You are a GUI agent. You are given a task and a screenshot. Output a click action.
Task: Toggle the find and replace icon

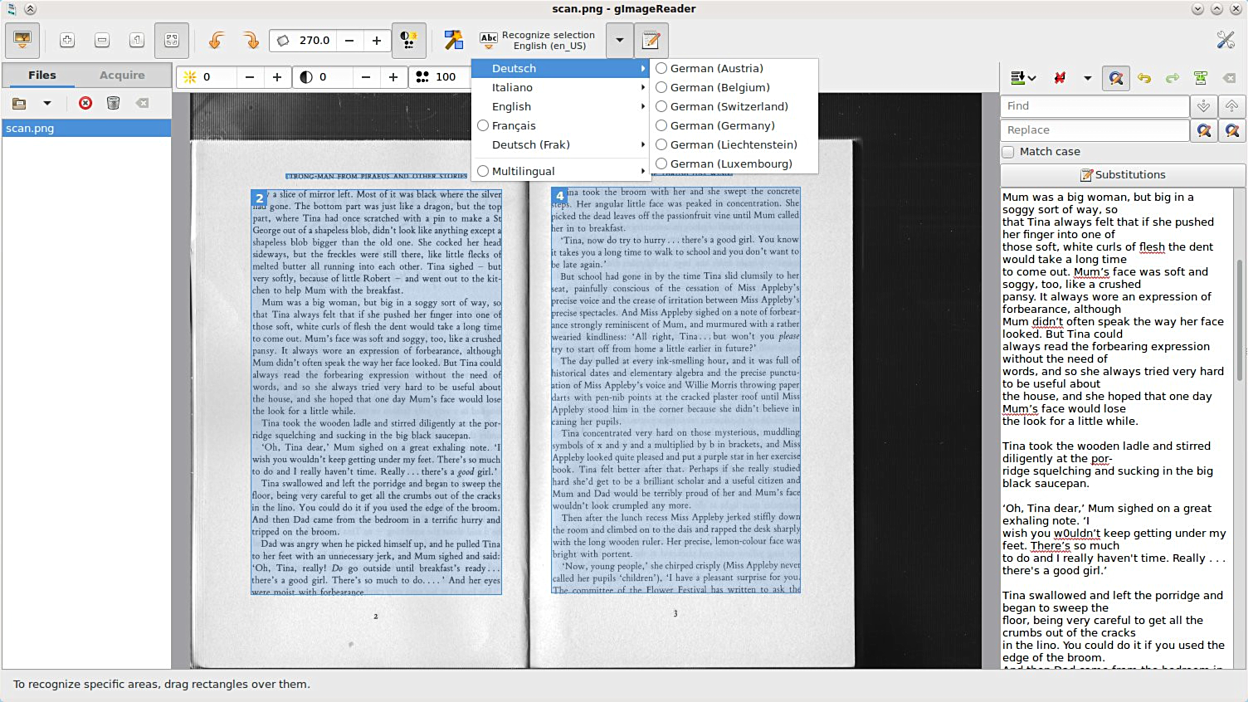1116,78
